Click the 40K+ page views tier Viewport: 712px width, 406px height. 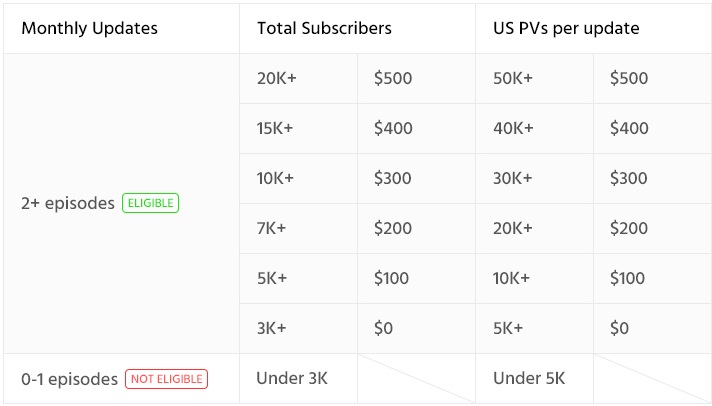(514, 128)
